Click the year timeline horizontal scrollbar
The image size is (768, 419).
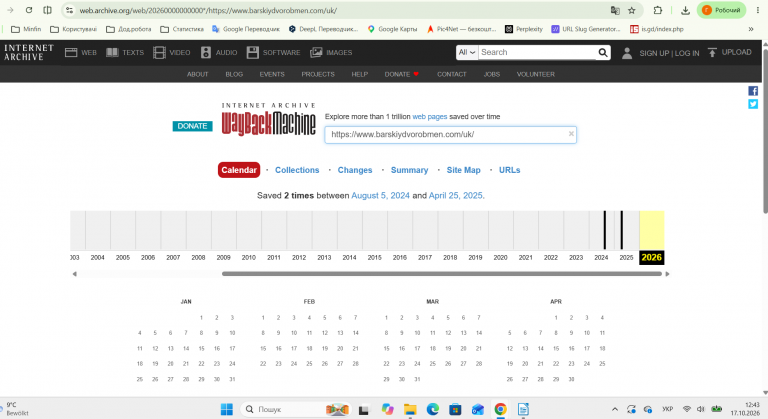point(442,274)
